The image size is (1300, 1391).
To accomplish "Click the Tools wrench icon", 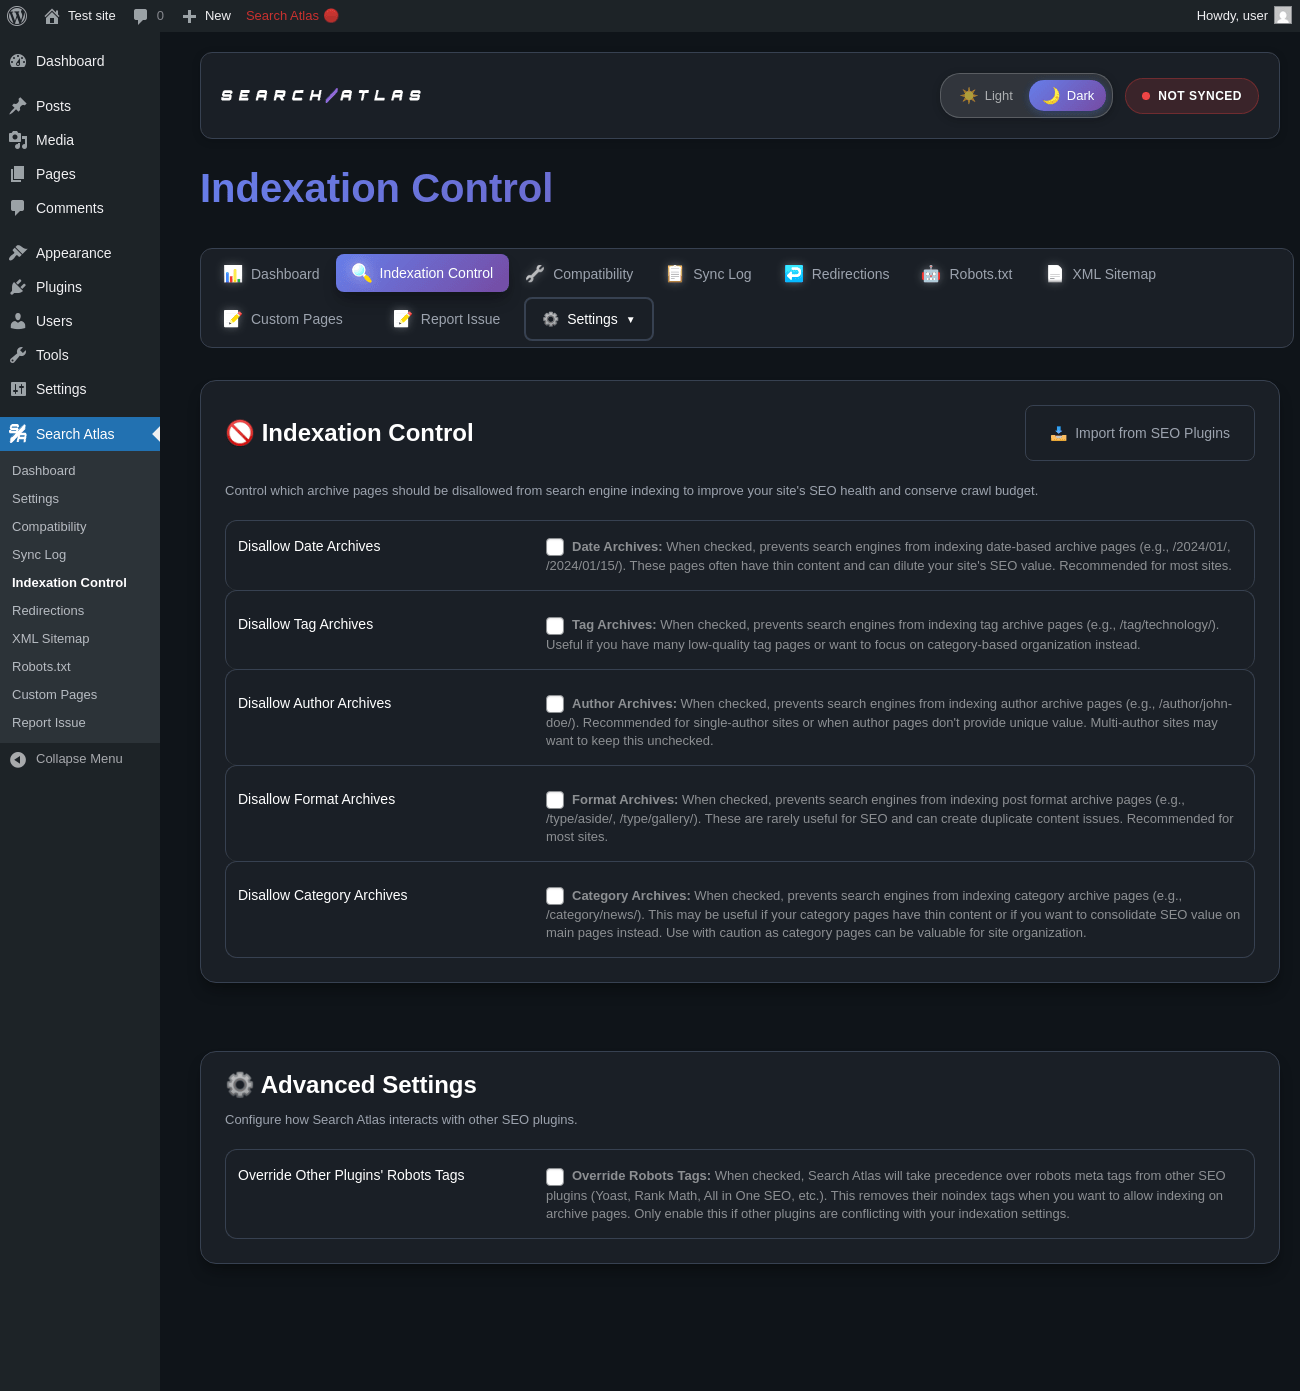I will coord(18,355).
